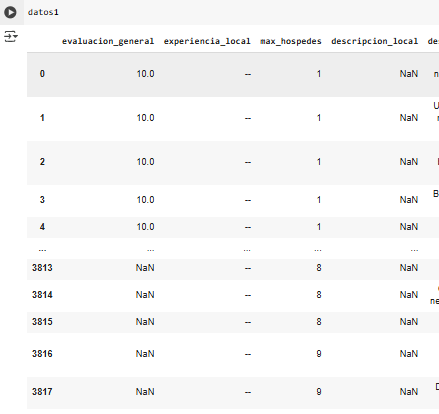The width and height of the screenshot is (439, 414).
Task: Click row index 1 label
Action: [42, 118]
